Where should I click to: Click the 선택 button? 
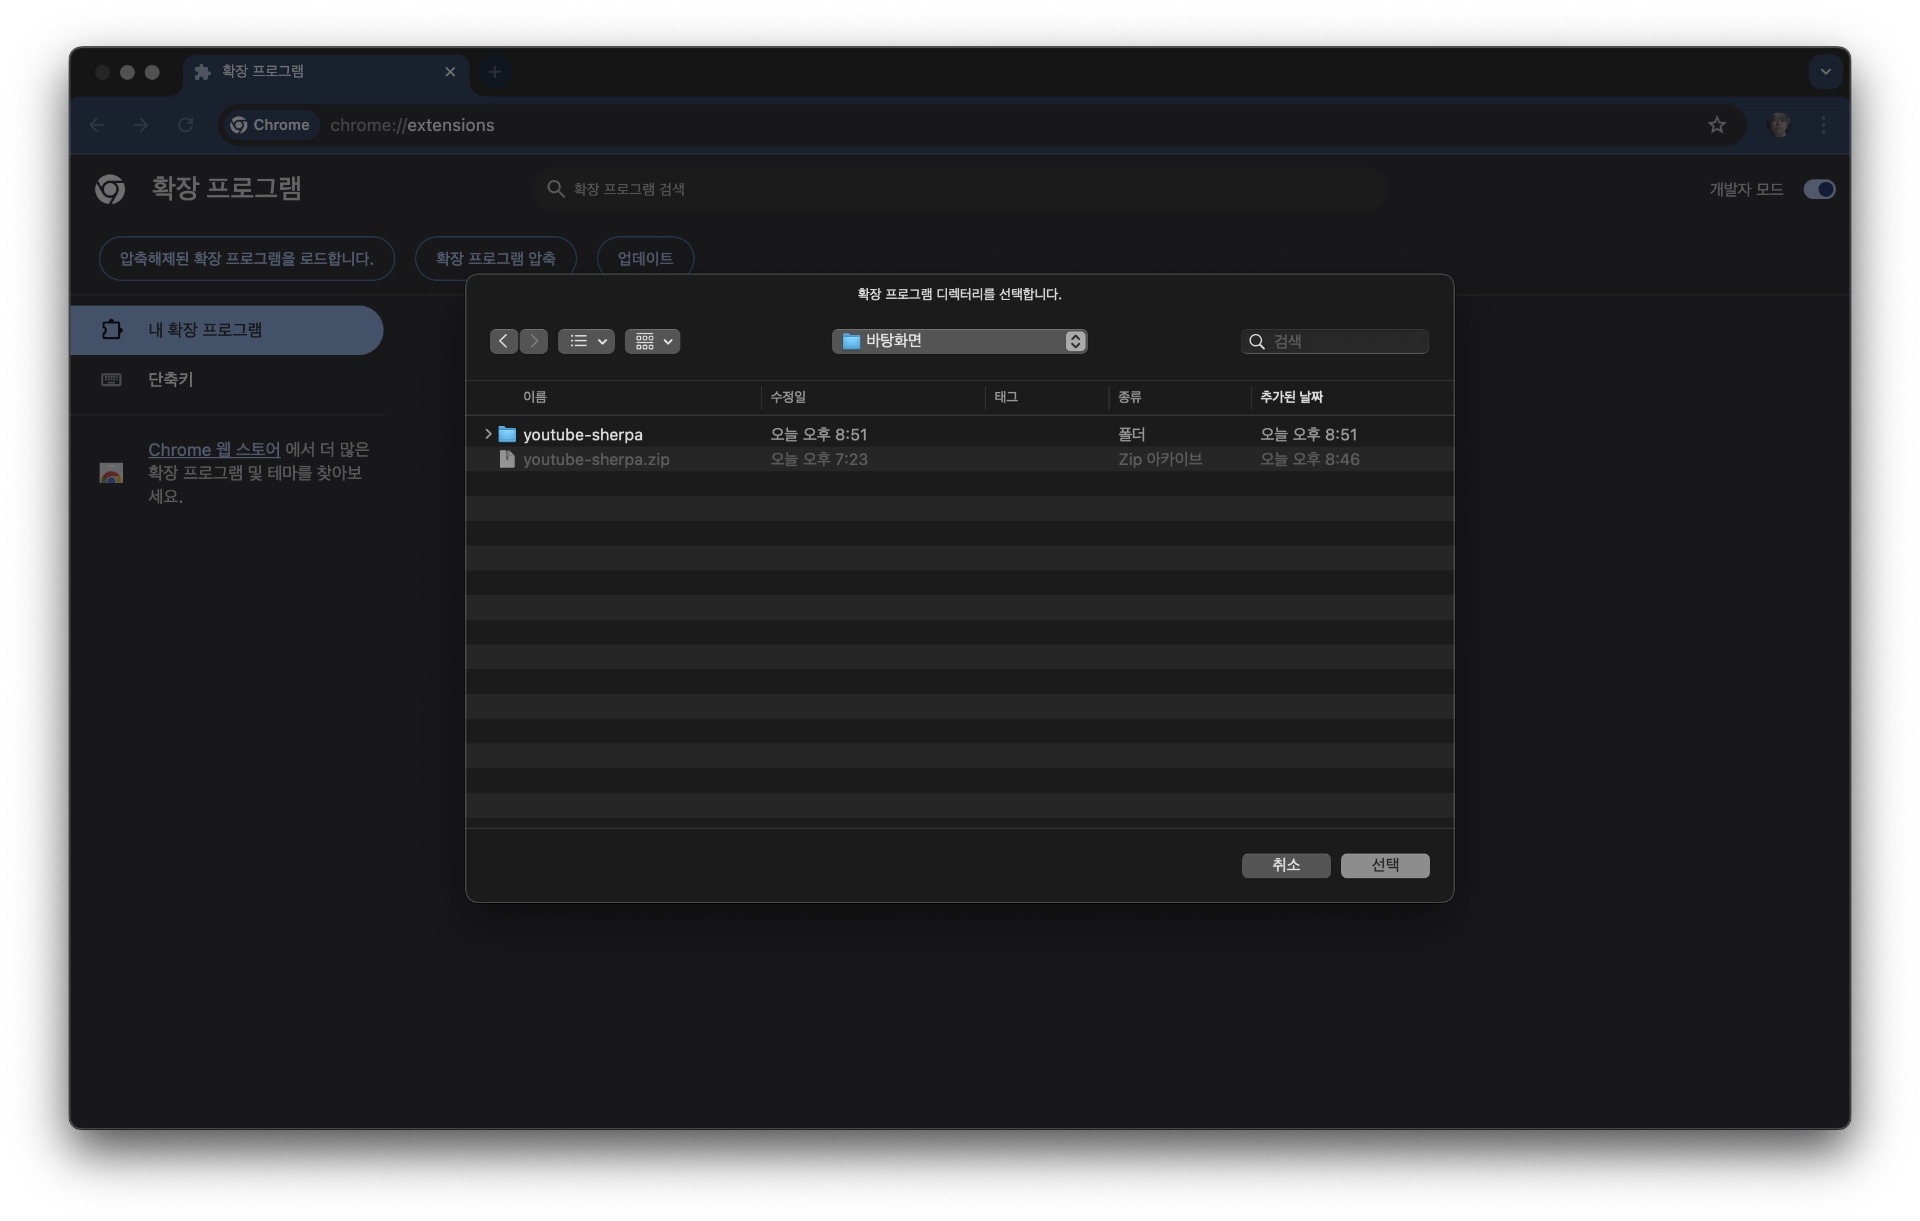[1385, 865]
